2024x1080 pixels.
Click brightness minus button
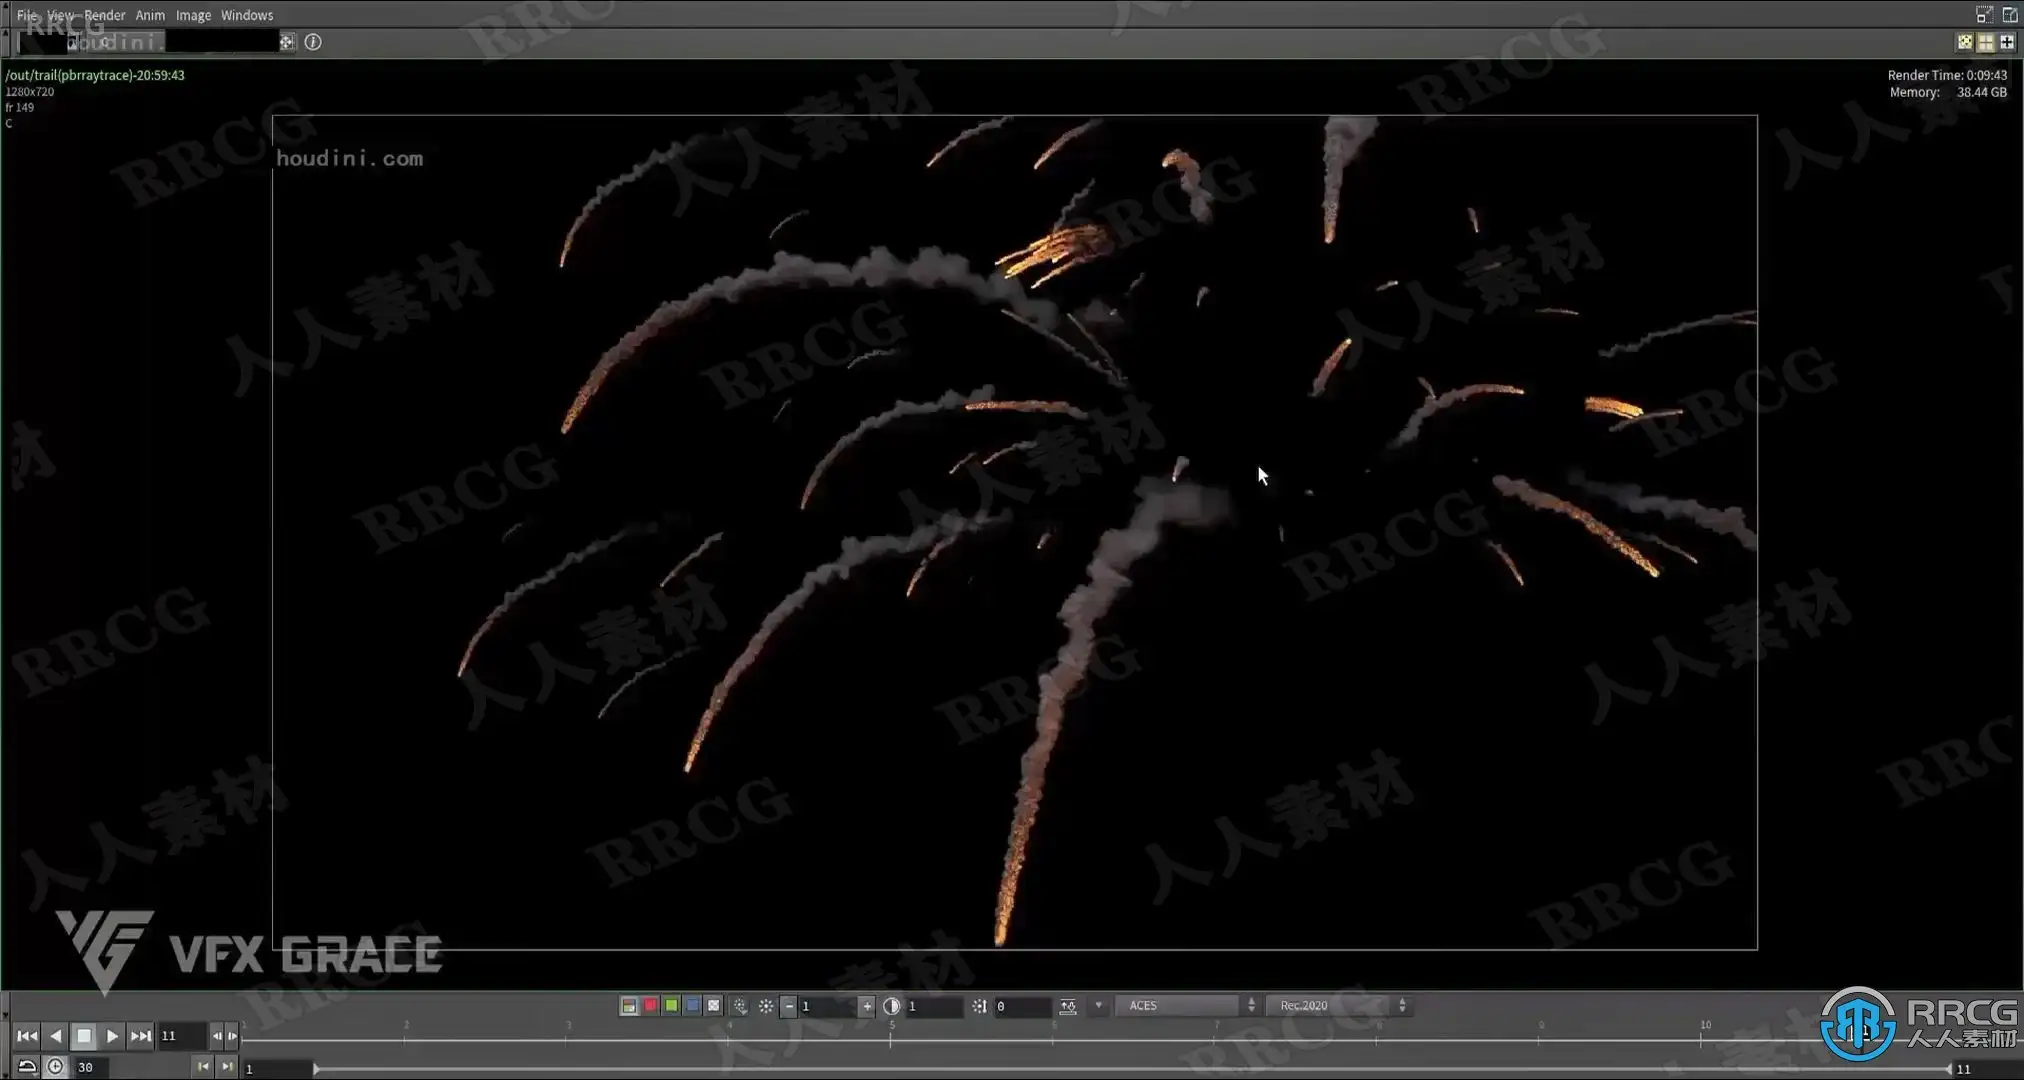pos(789,1006)
